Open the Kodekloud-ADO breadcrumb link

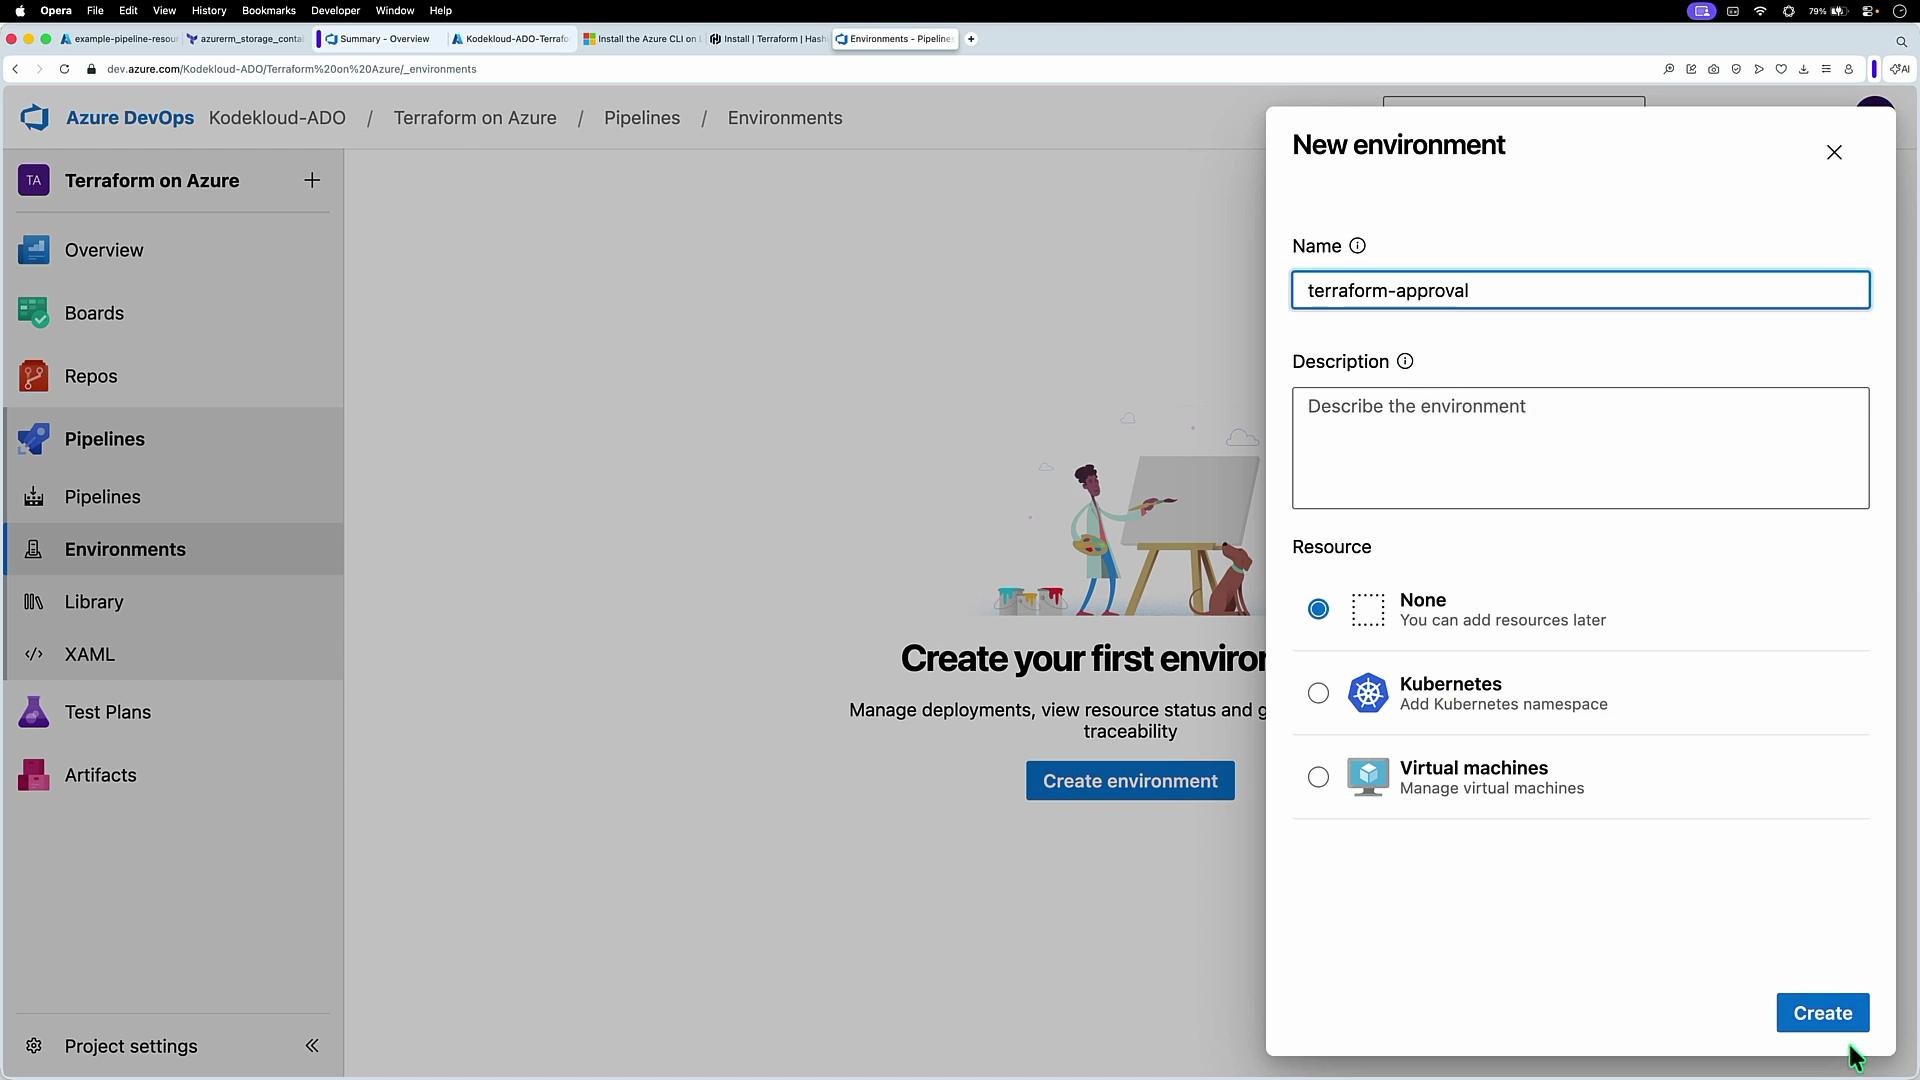click(x=277, y=118)
